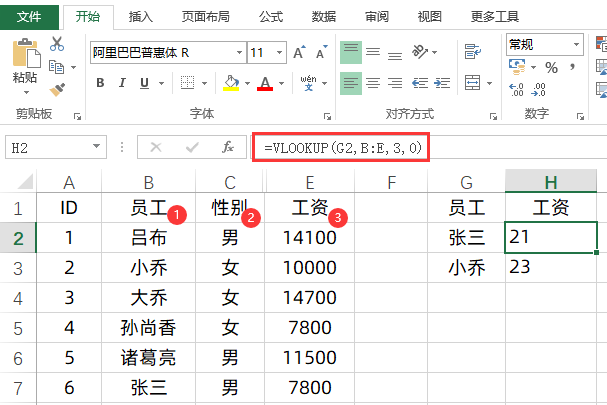This screenshot has width=607, height=405.
Task: Switch to 视图 tab
Action: [x=429, y=17]
